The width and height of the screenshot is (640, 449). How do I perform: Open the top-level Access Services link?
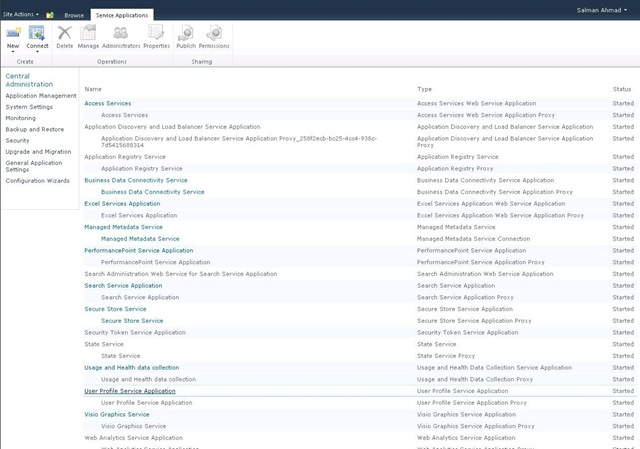click(x=108, y=103)
